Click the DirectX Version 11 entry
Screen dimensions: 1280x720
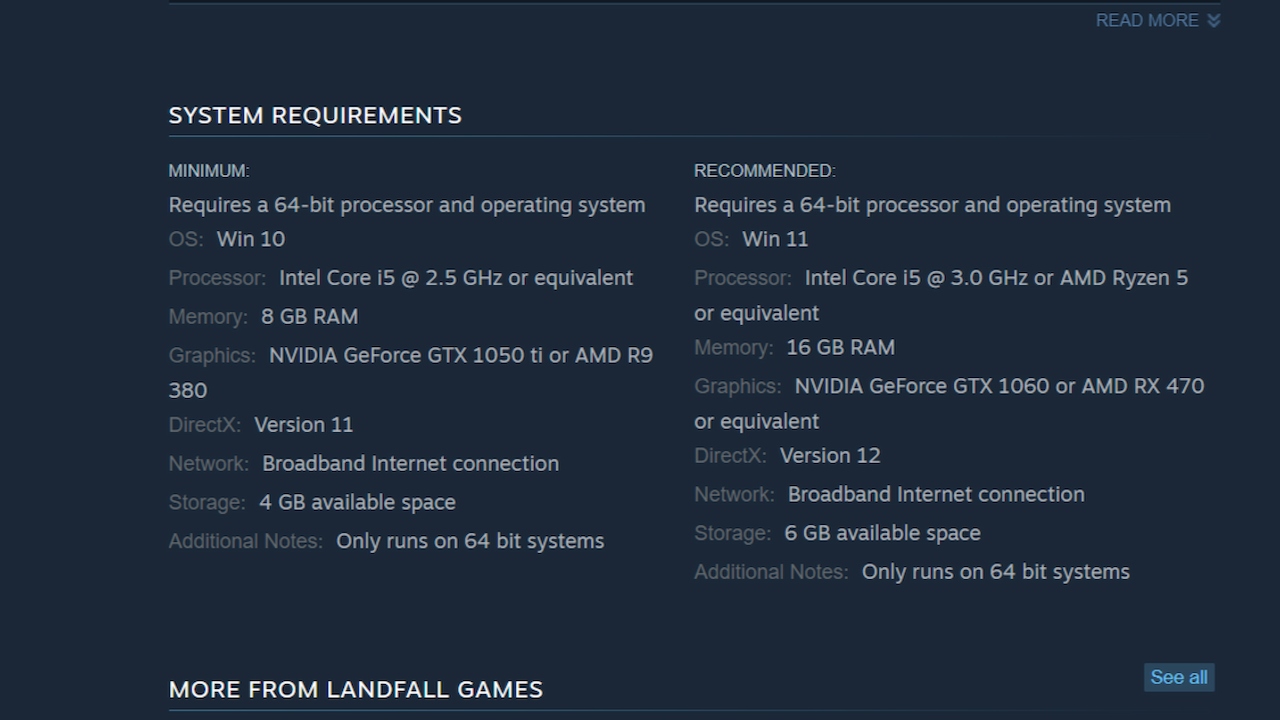click(303, 425)
